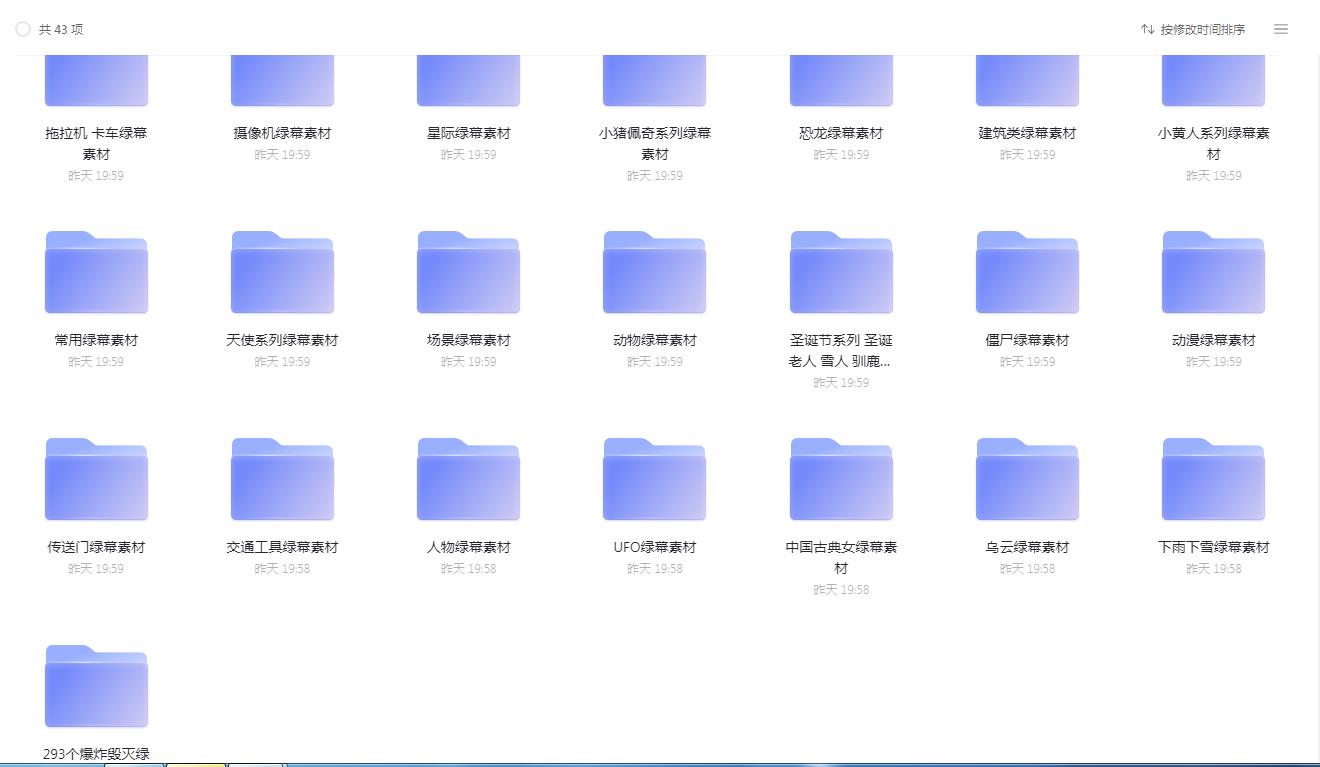
Task: Select the 天使系列绿幕素材 folder name
Action: click(281, 340)
